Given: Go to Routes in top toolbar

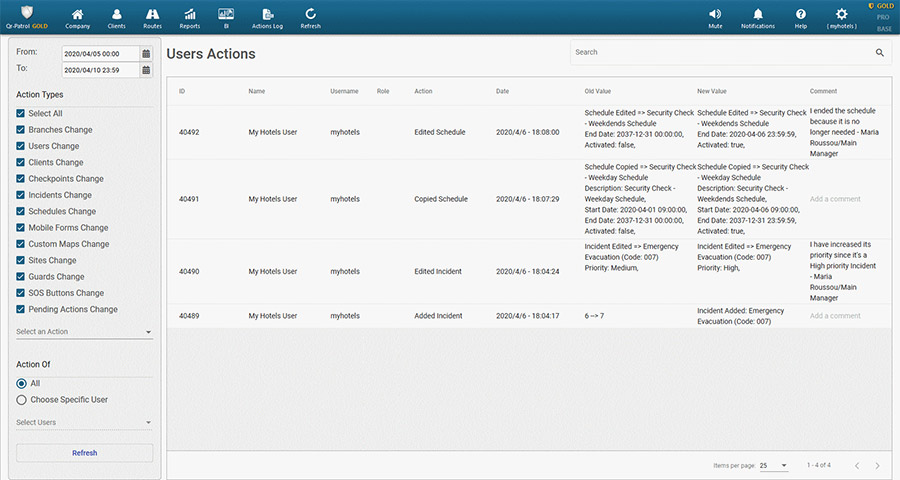Looking at the screenshot, I should (152, 14).
